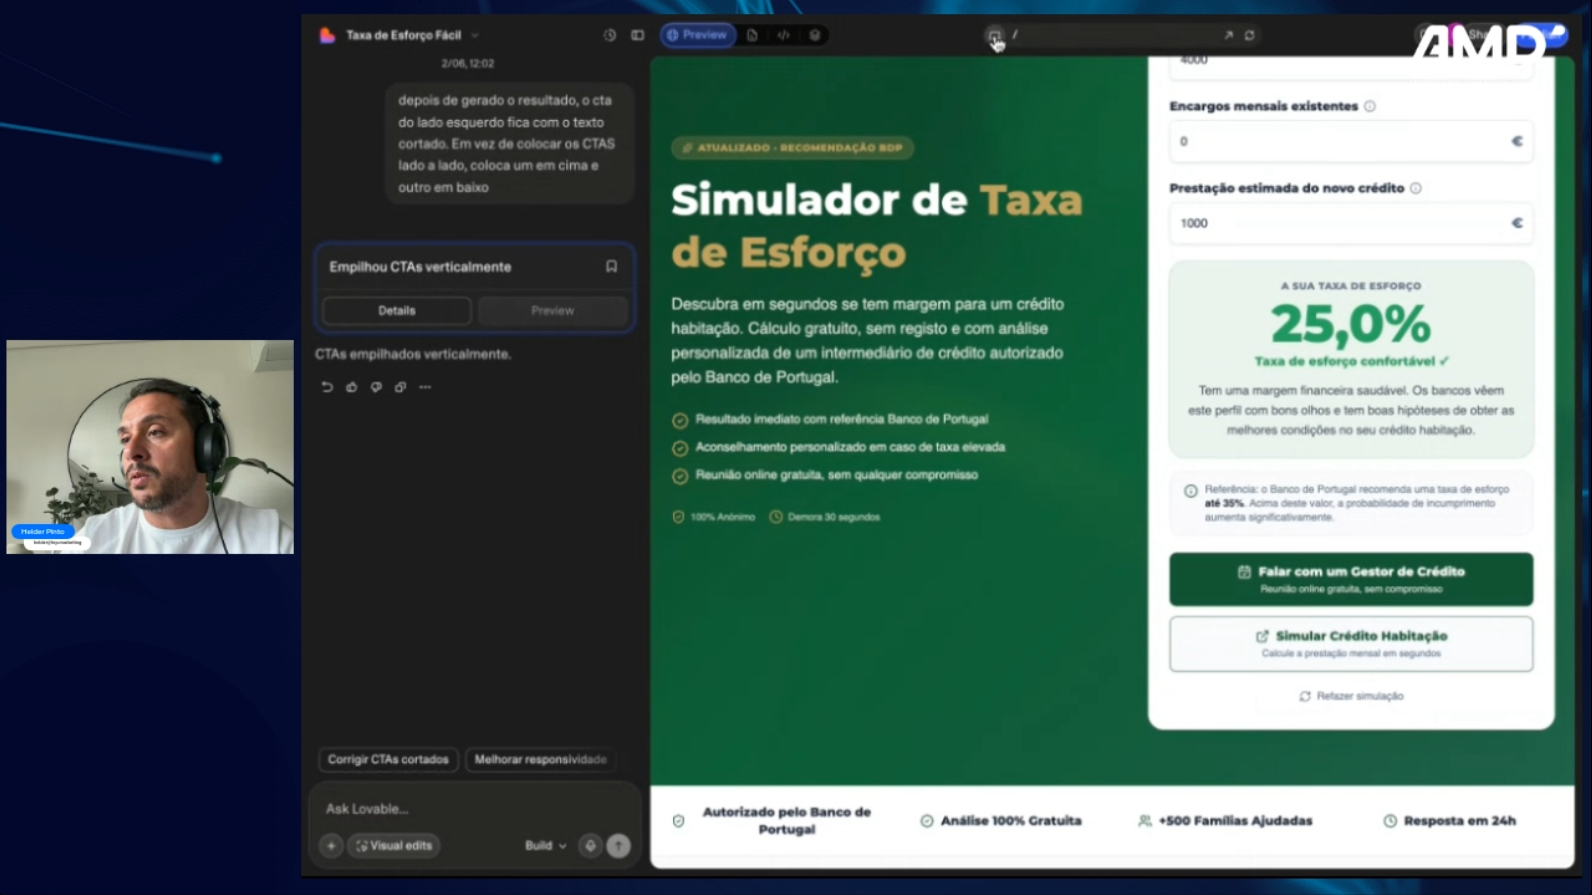Switch to the Preview tab in toolbar

click(x=697, y=35)
